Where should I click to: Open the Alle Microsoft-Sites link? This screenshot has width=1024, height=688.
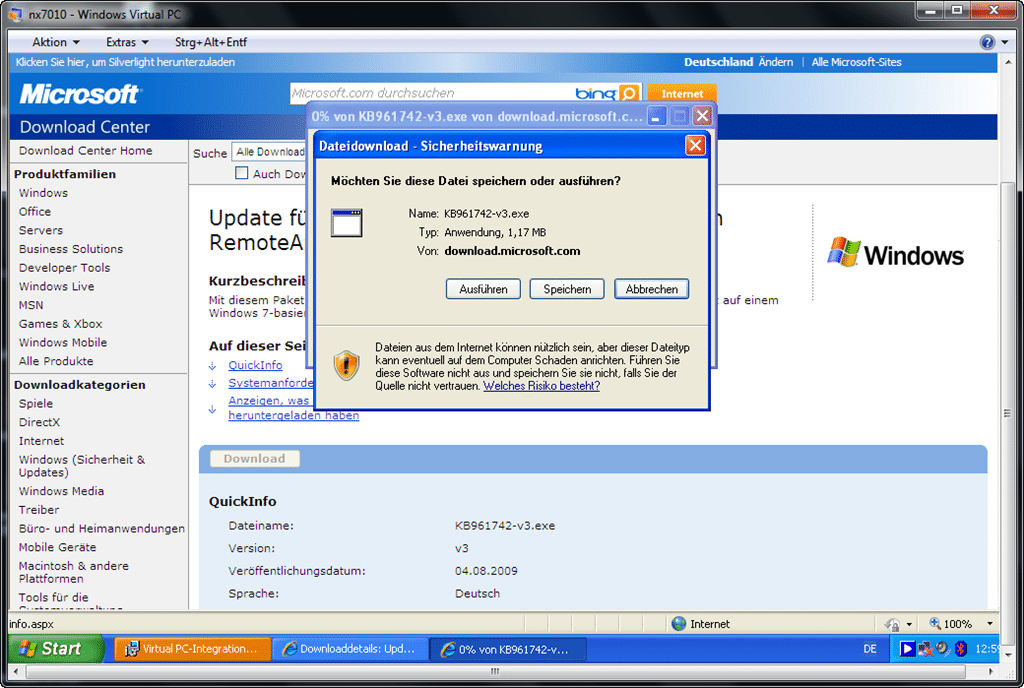click(856, 62)
